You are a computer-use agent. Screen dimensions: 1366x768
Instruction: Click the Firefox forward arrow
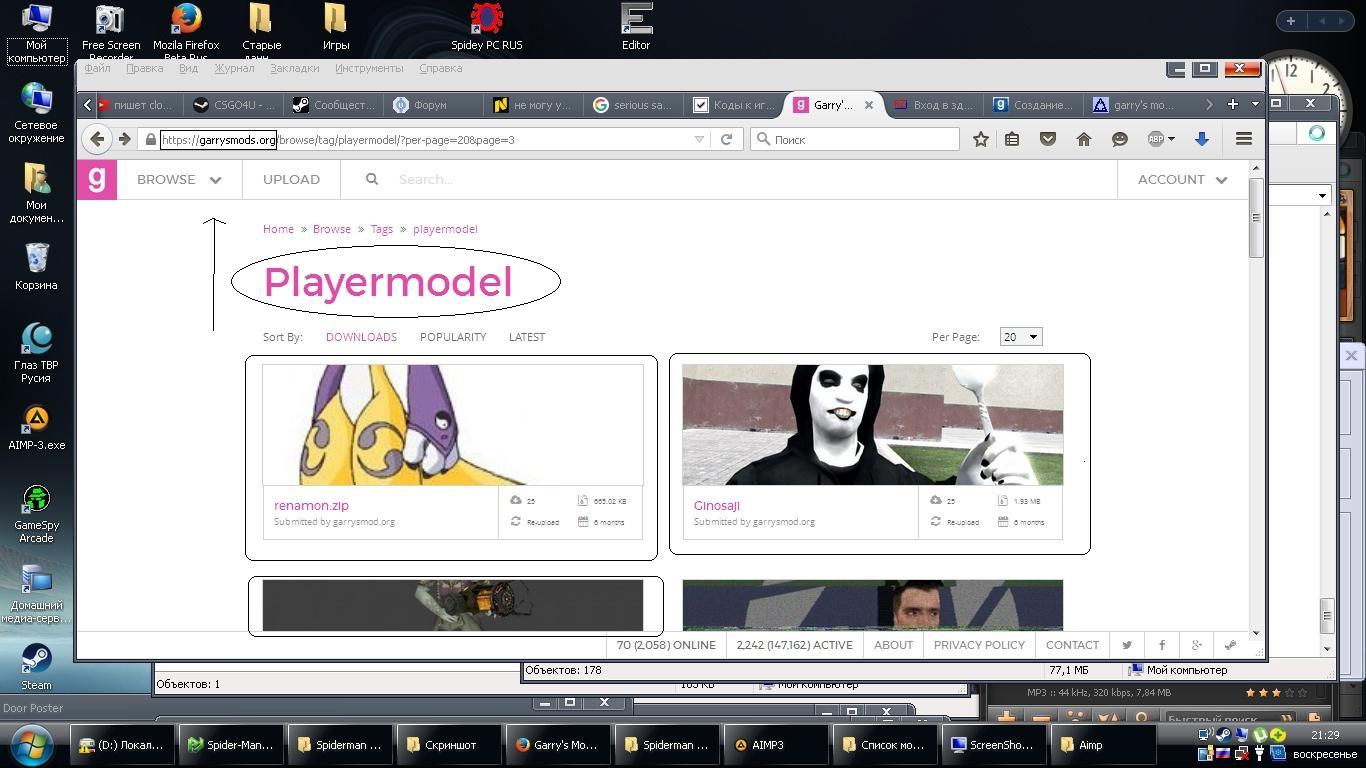pos(124,139)
